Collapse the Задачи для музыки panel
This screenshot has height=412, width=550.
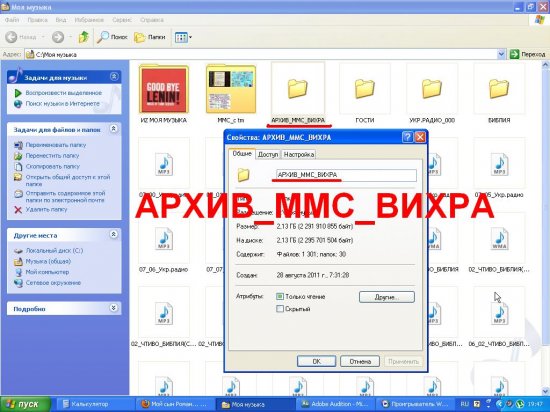114,76
